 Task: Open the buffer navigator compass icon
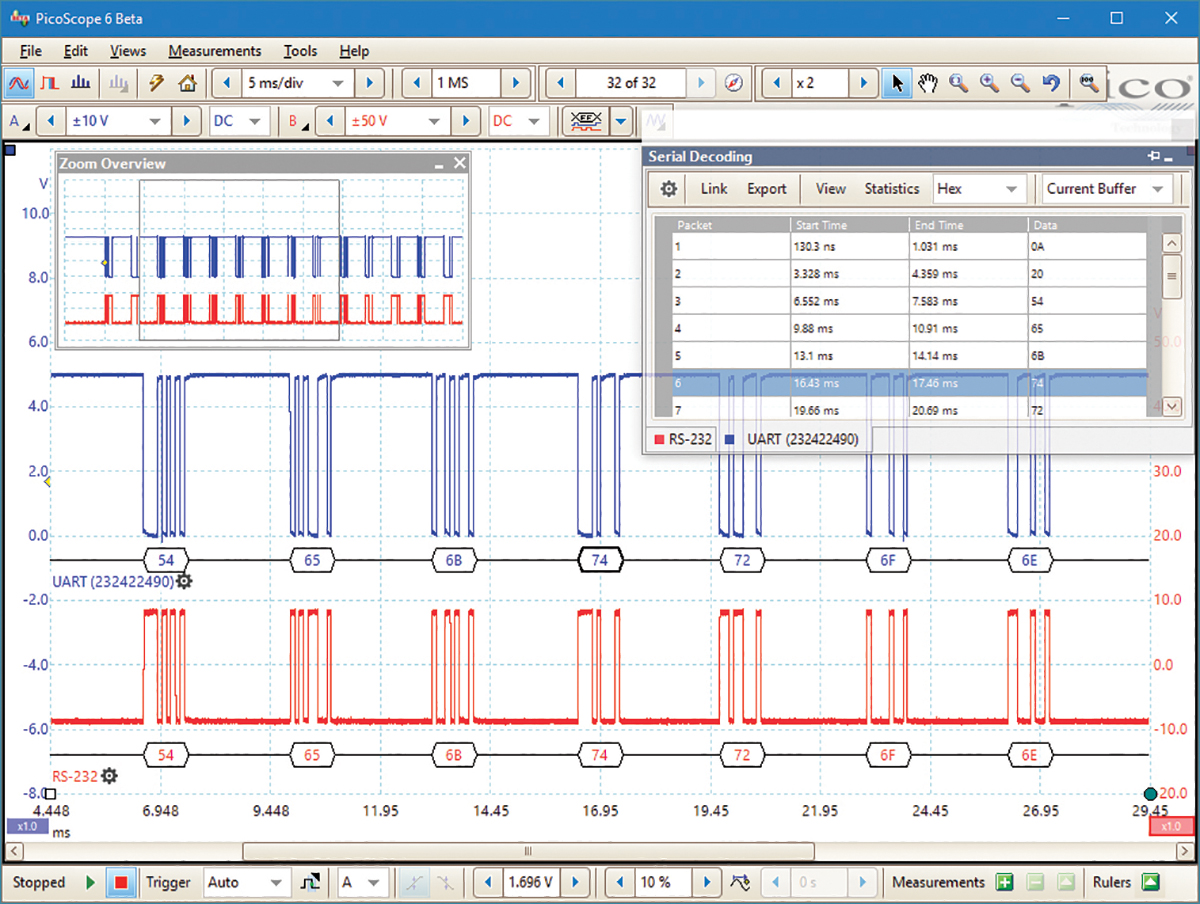pyautogui.click(x=734, y=83)
